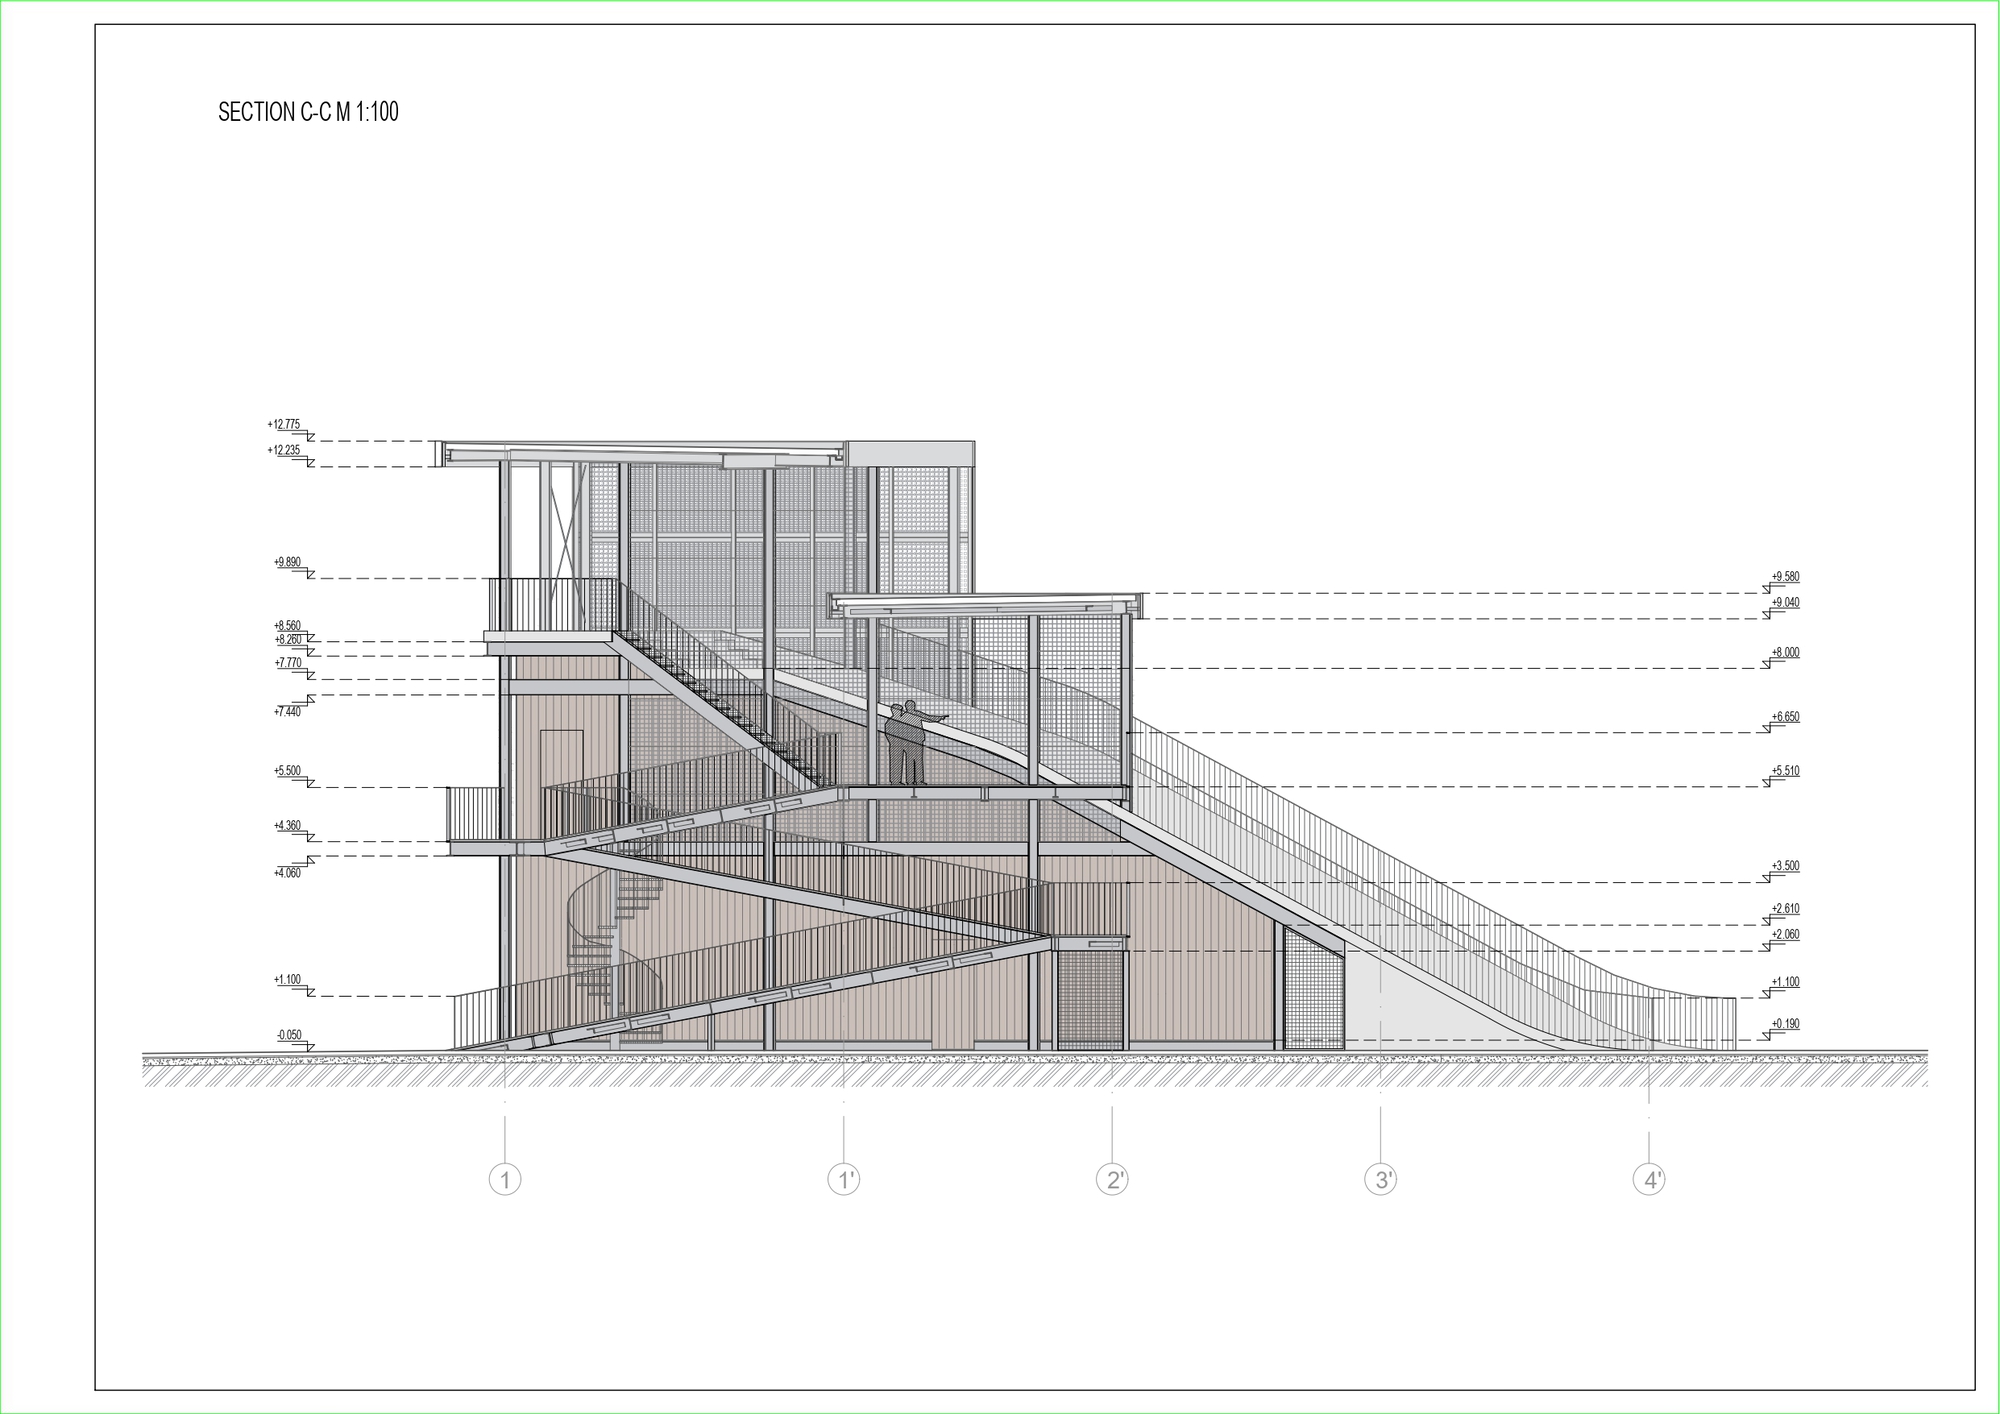
Task: Click the grid axis marker labeled 1
Action: tap(505, 1180)
